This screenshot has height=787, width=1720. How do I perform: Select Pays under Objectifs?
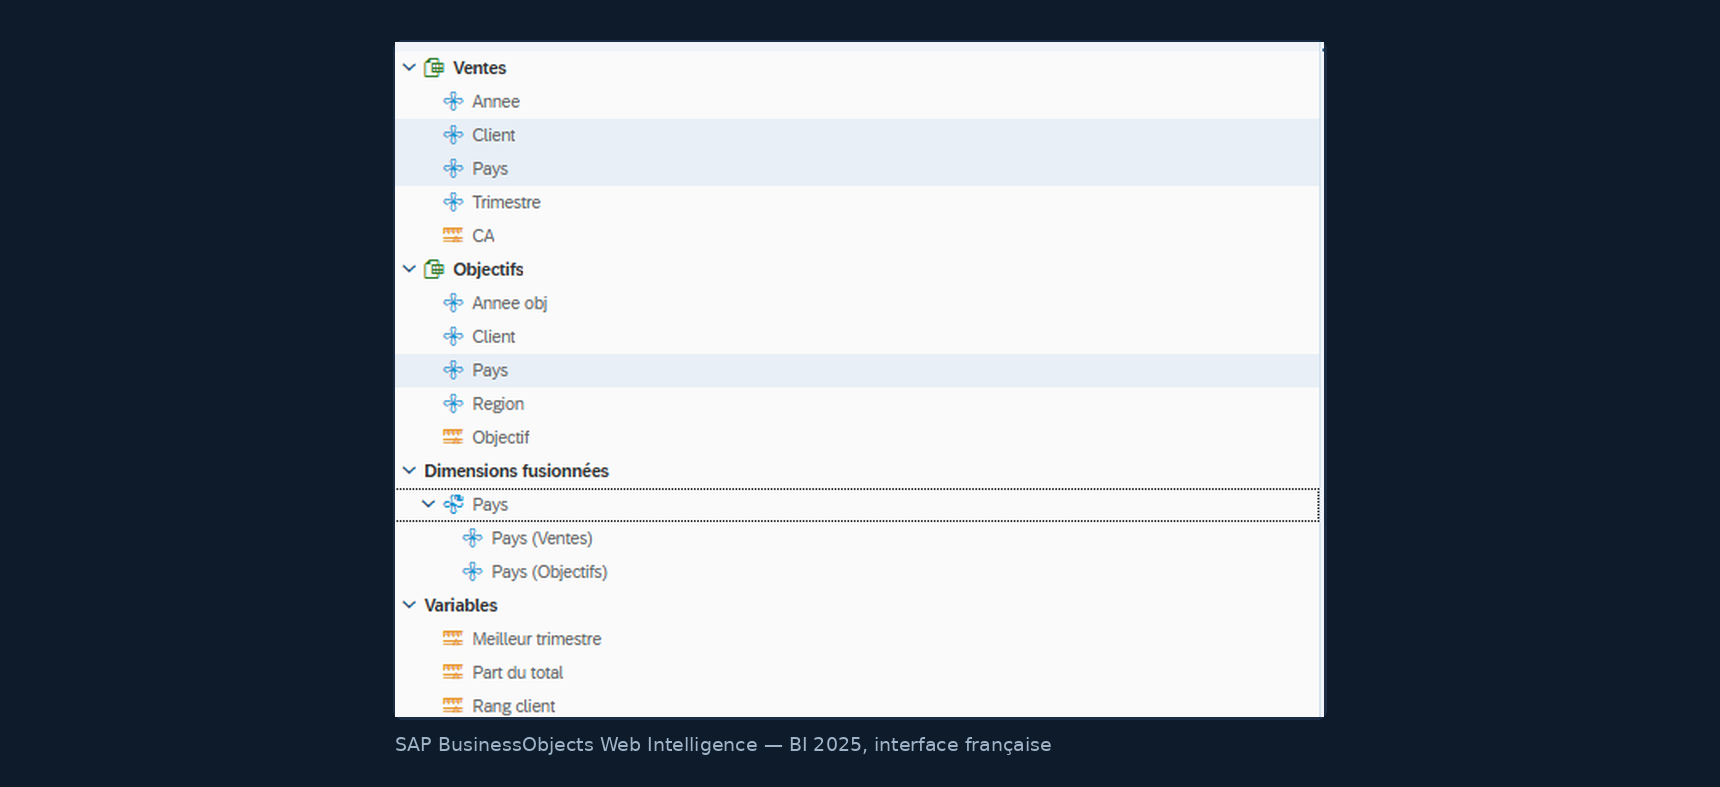coord(490,370)
